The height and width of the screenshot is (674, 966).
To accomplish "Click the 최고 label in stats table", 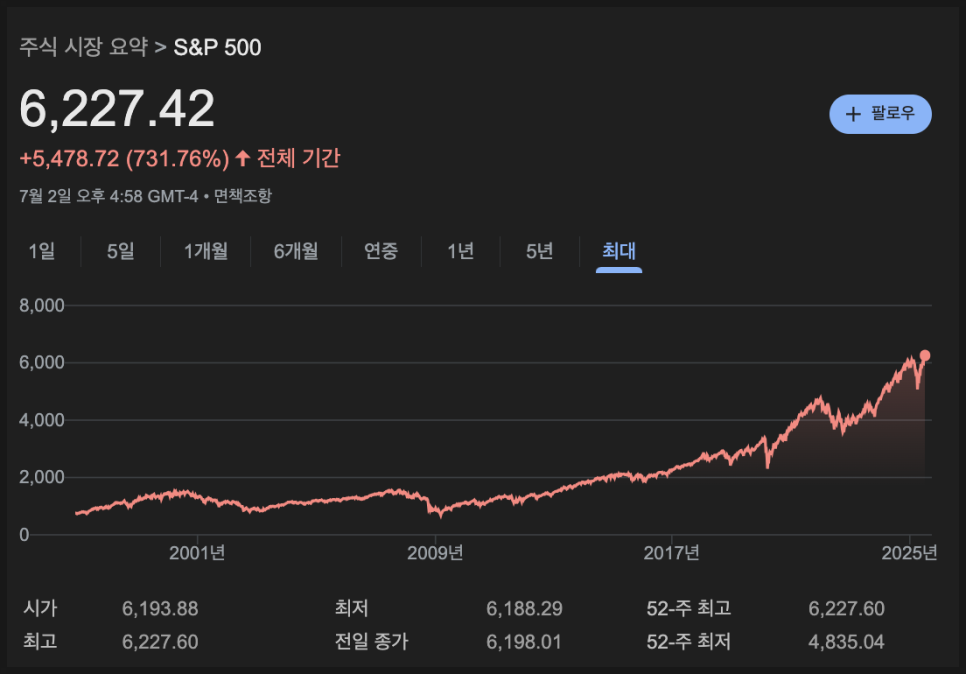I will 40,641.
